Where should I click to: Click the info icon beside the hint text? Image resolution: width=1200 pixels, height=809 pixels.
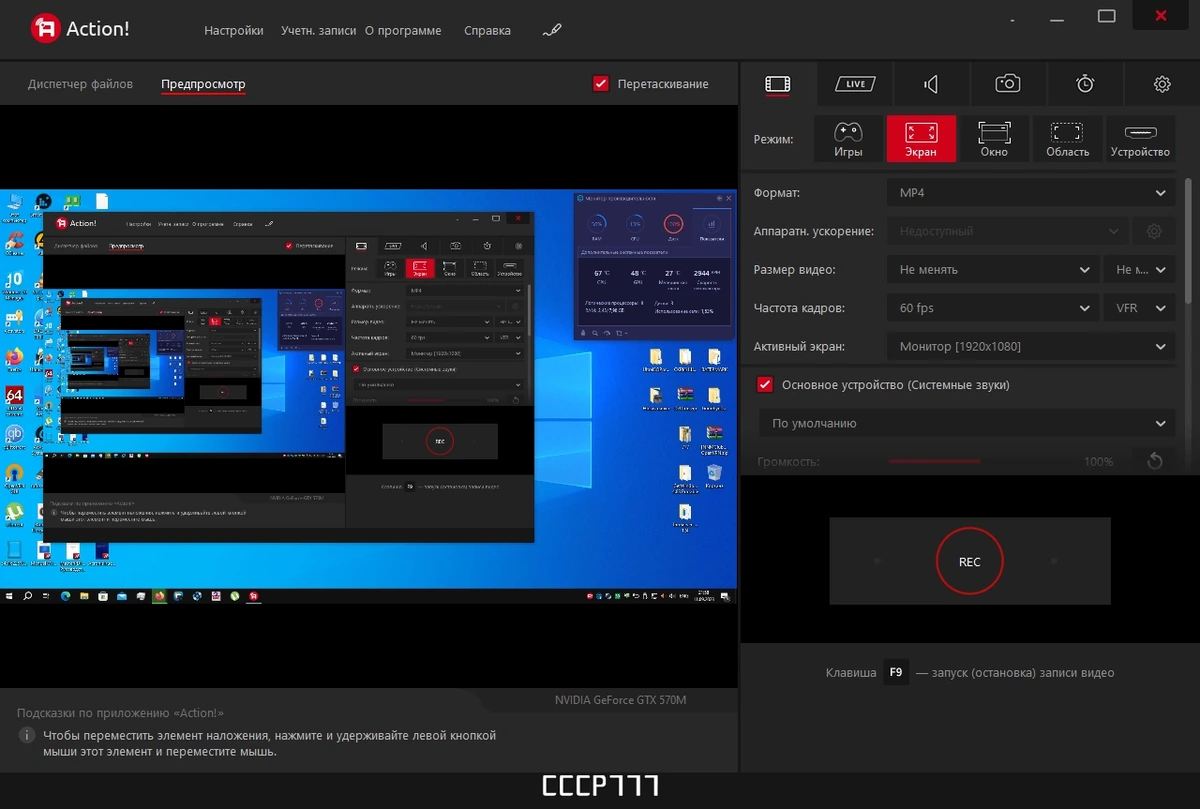pyautogui.click(x=27, y=736)
